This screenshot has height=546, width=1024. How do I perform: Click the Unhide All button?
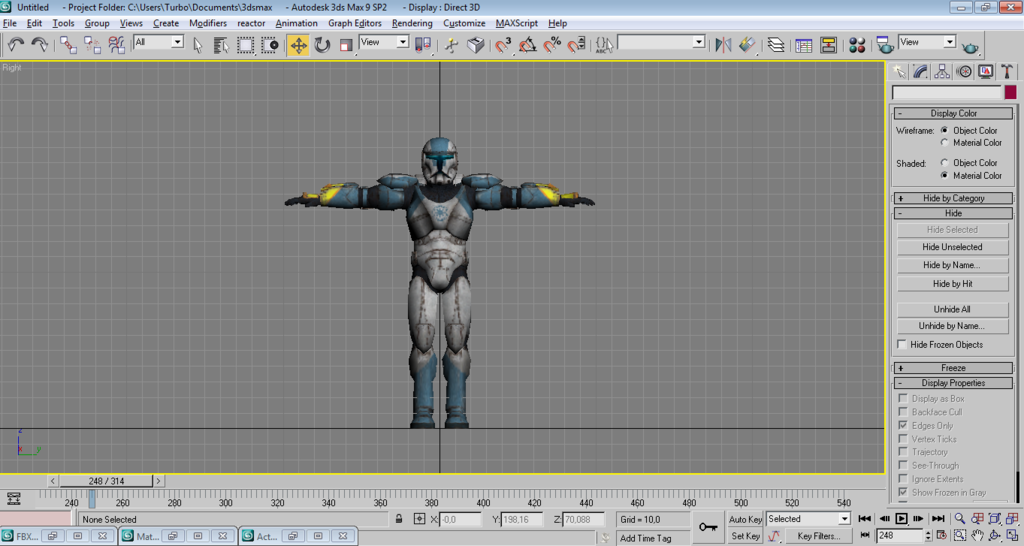[x=952, y=309]
